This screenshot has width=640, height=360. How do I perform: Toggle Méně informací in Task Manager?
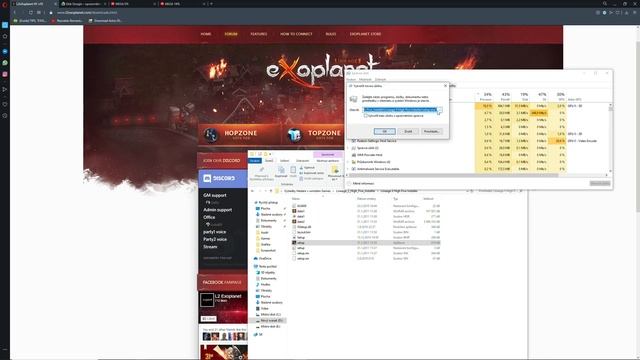tap(361, 184)
